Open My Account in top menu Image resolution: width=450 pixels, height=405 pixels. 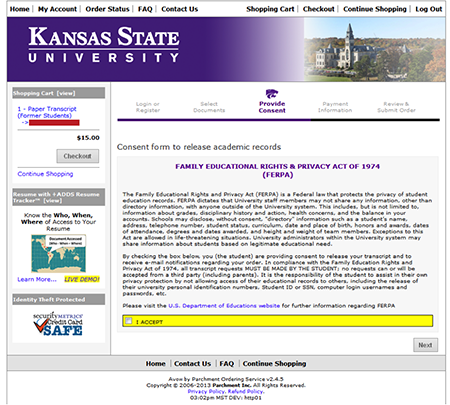click(57, 9)
